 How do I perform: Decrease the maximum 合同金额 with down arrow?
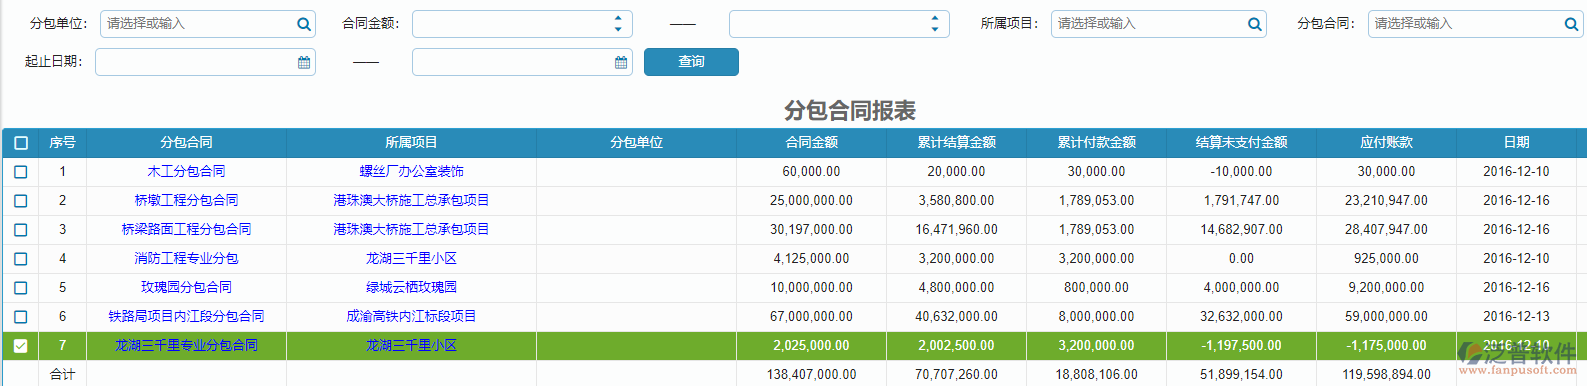click(935, 29)
